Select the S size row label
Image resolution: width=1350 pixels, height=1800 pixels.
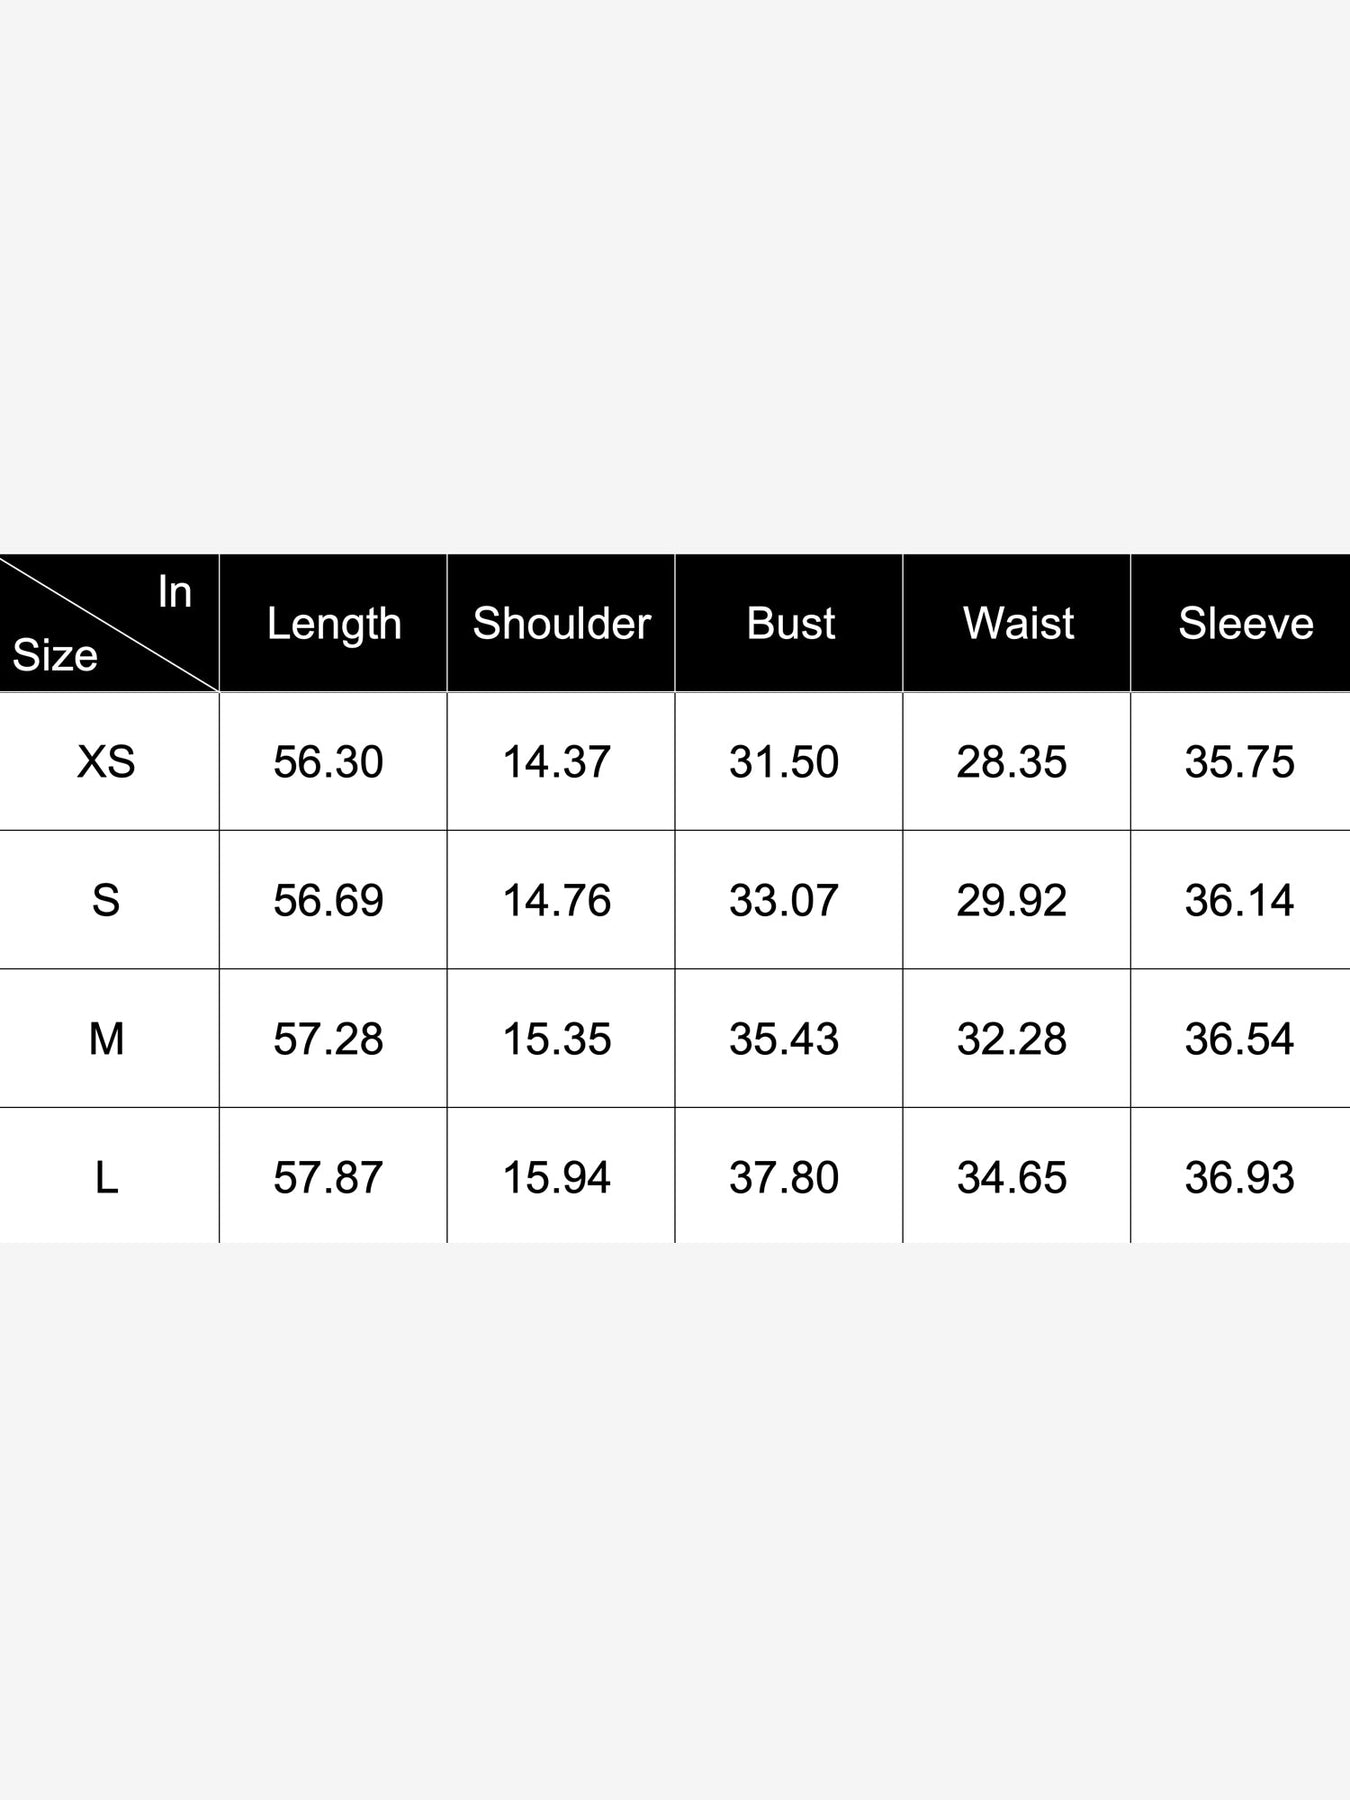[106, 900]
